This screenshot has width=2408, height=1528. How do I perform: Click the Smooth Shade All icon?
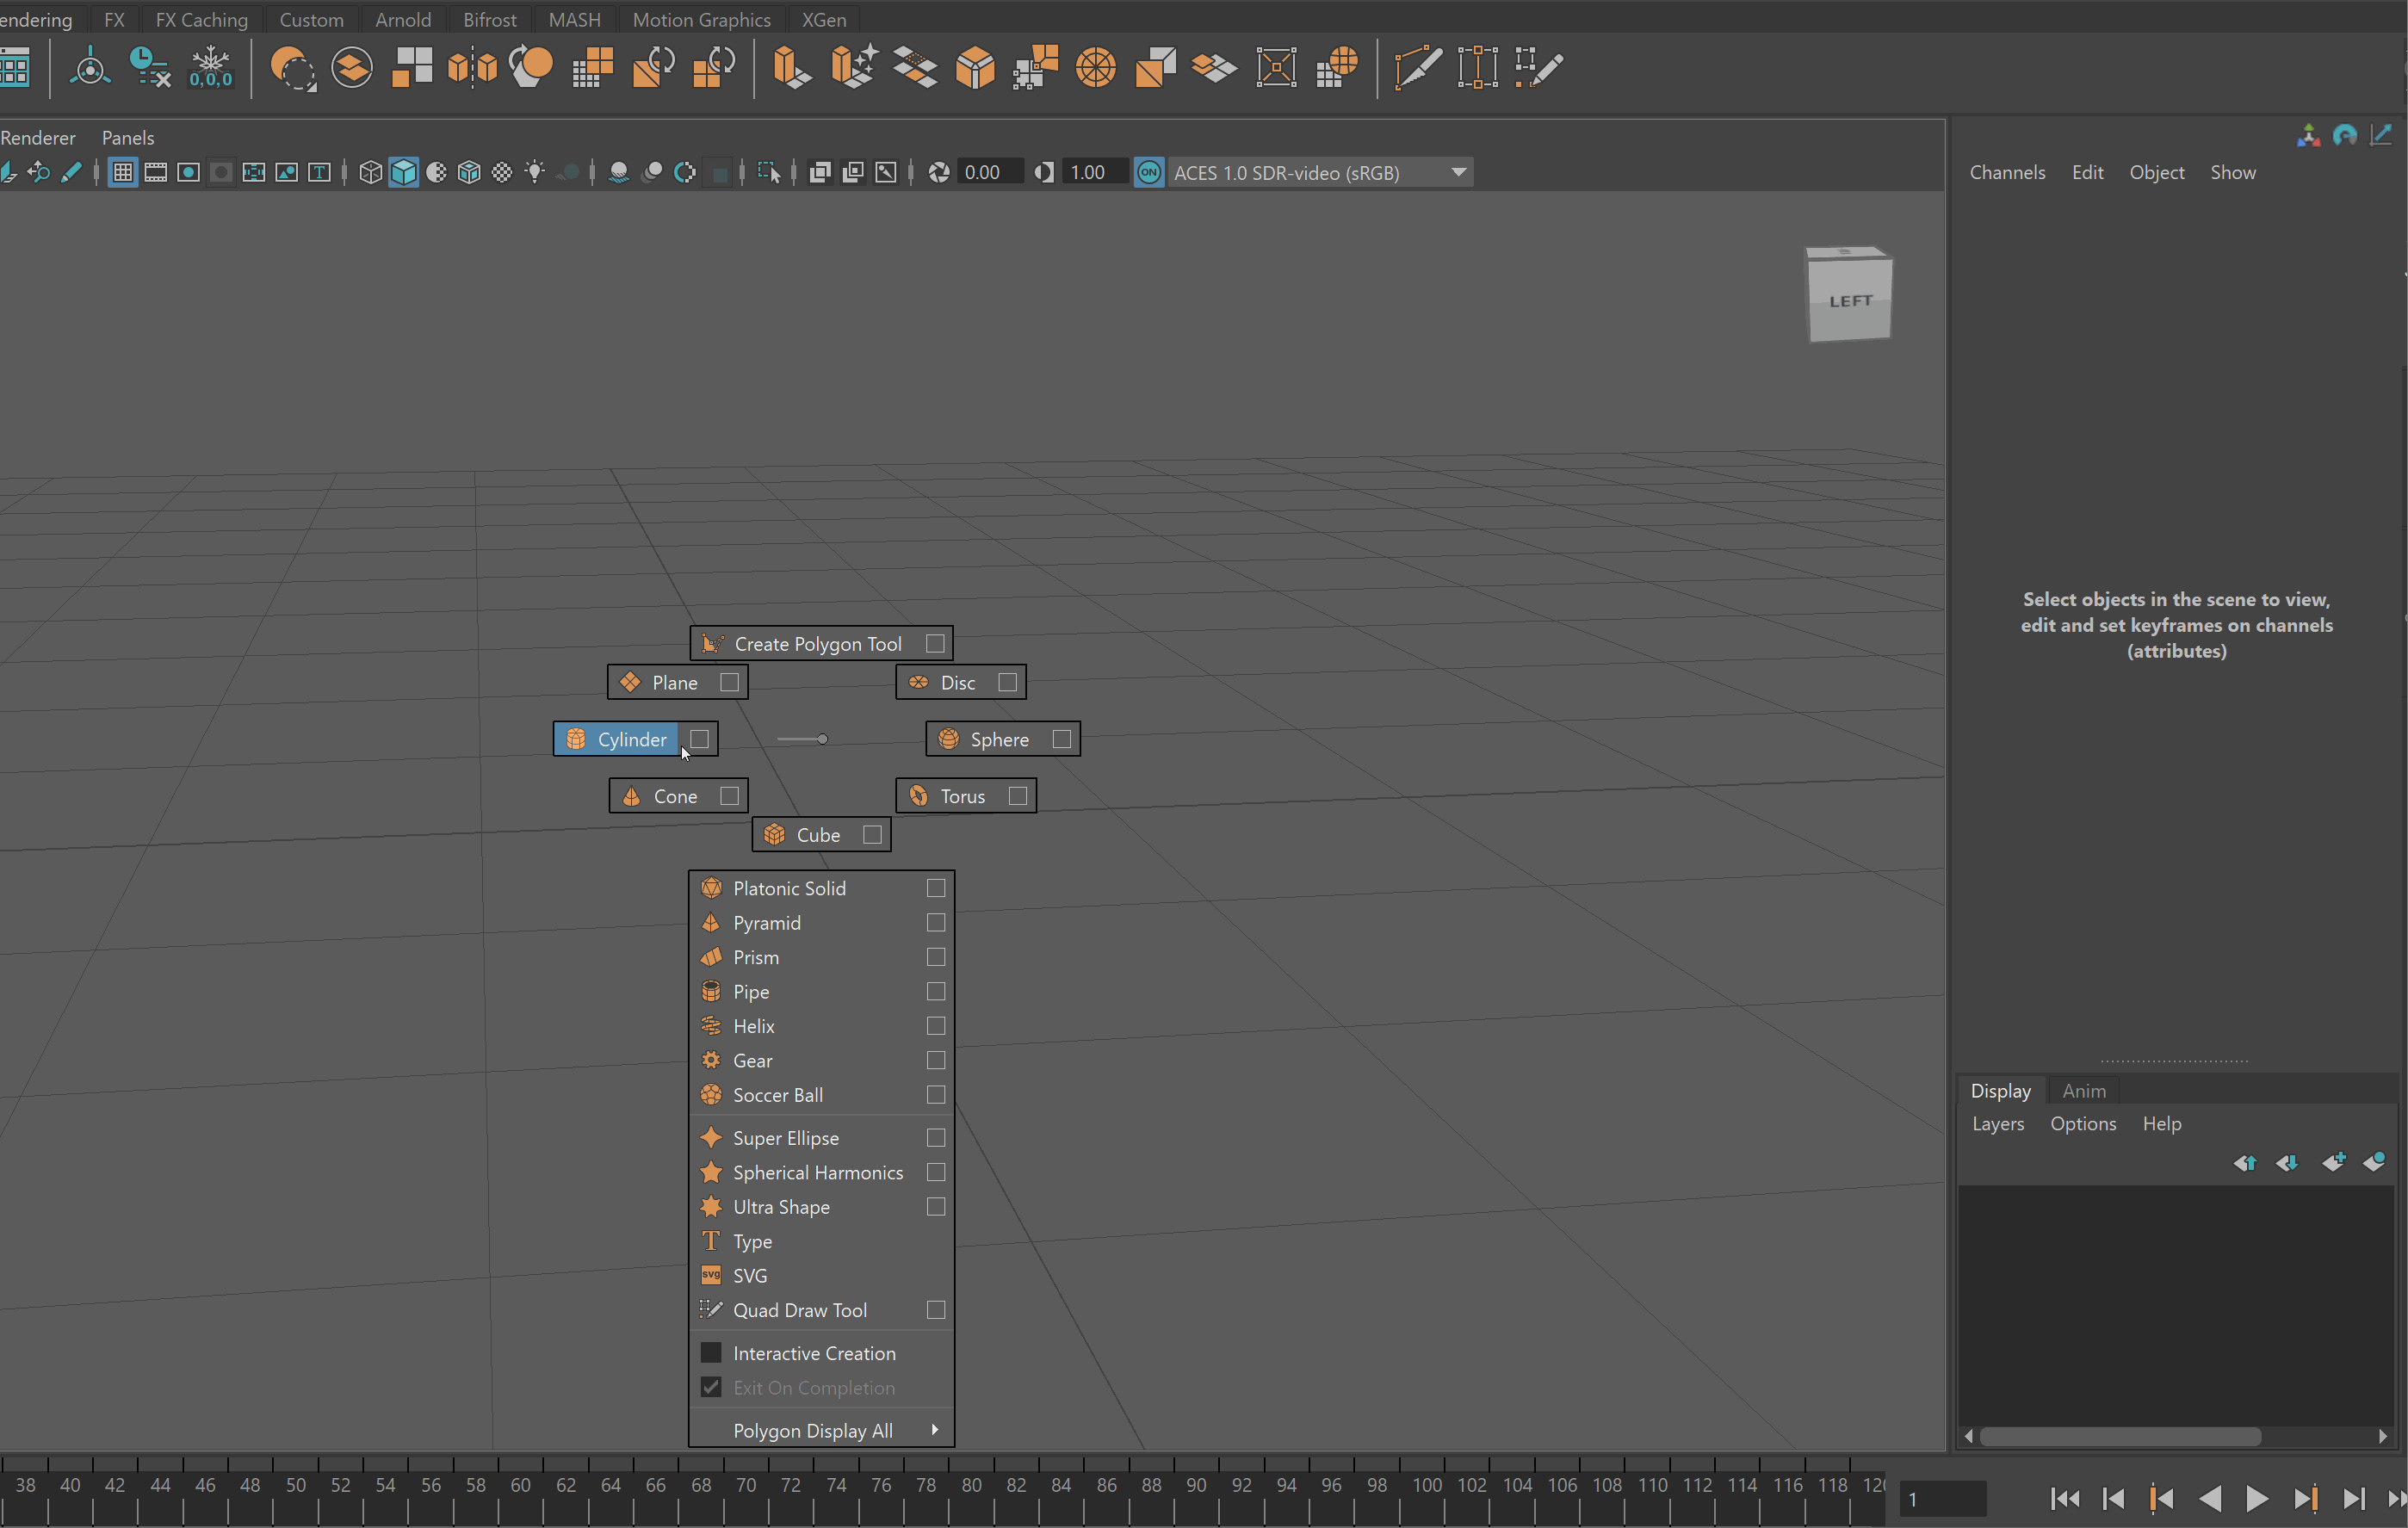pos(404,172)
